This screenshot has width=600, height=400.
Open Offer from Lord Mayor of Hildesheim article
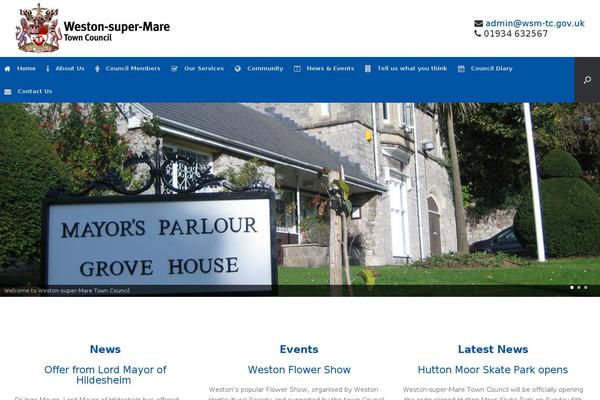coord(105,375)
